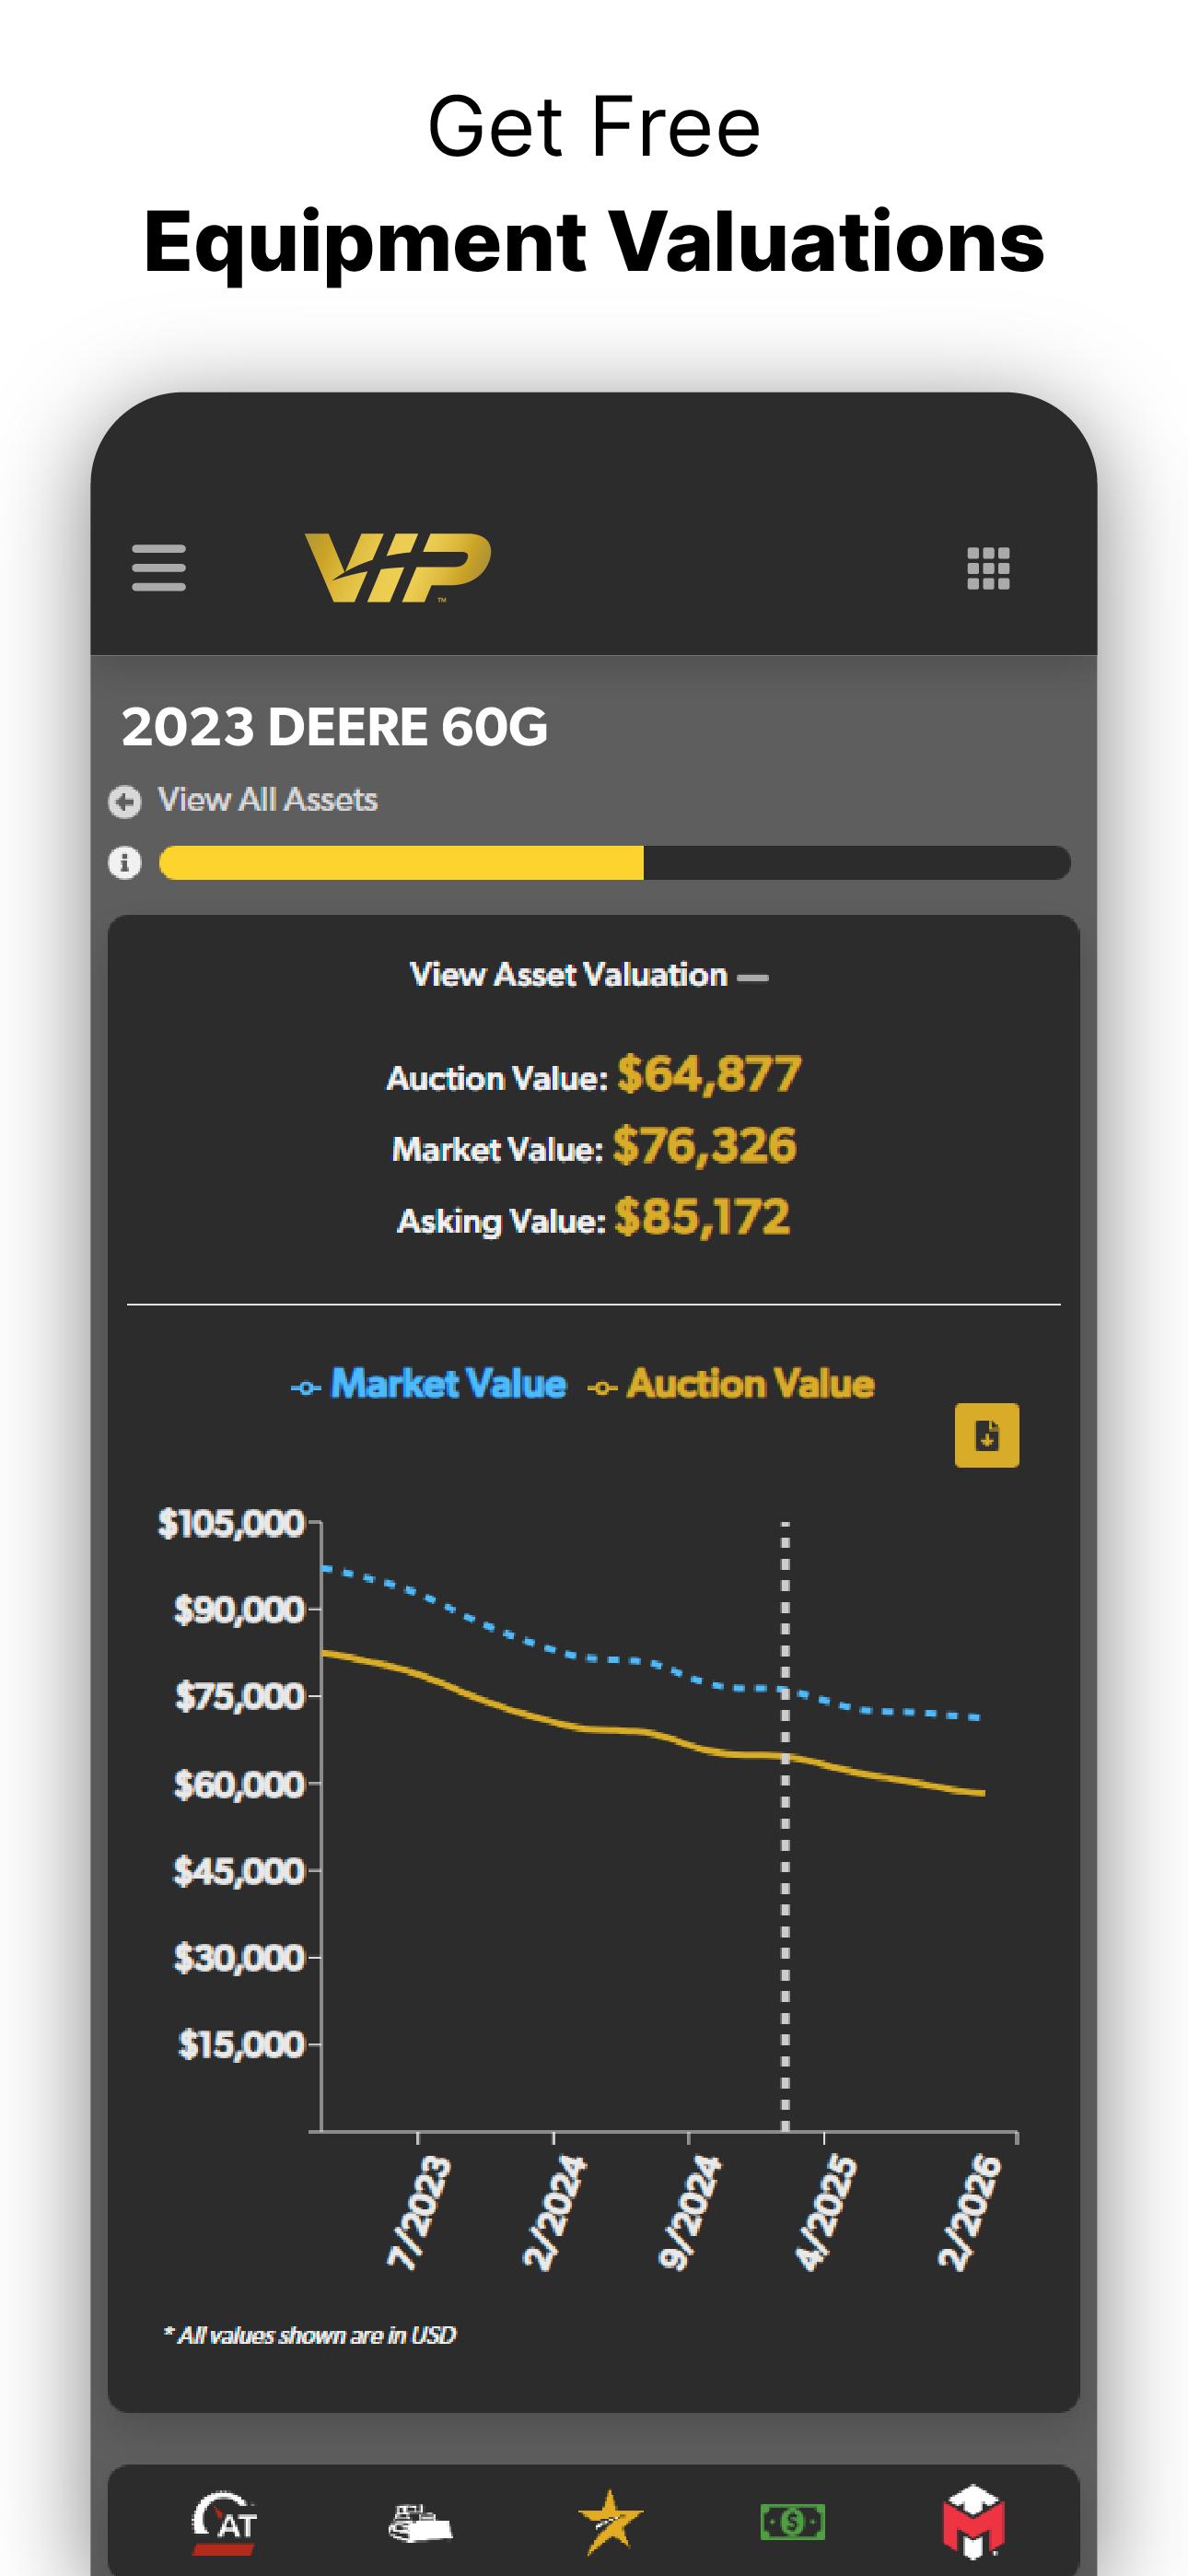Download the valuation chart

[986, 1435]
